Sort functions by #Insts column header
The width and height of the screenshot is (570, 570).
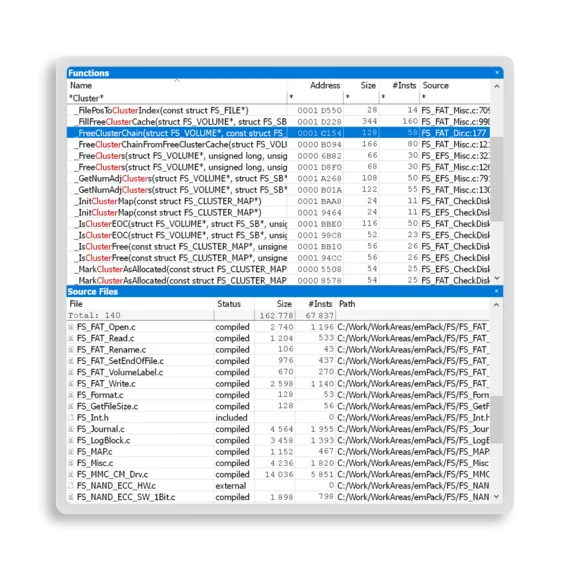click(399, 85)
